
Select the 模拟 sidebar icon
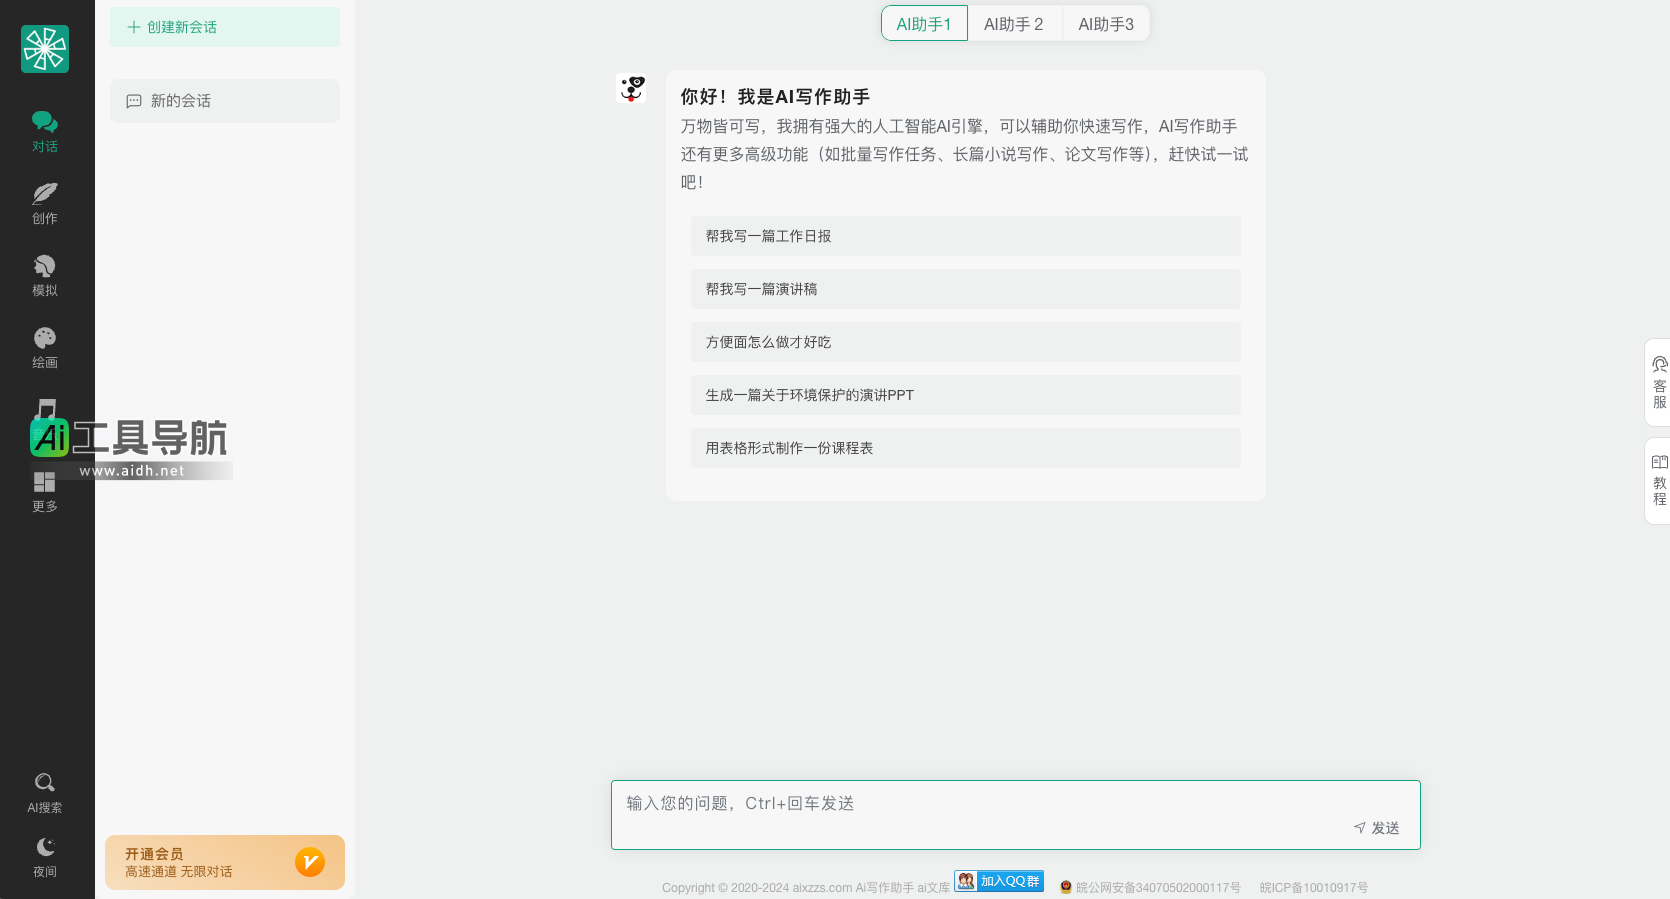45,275
